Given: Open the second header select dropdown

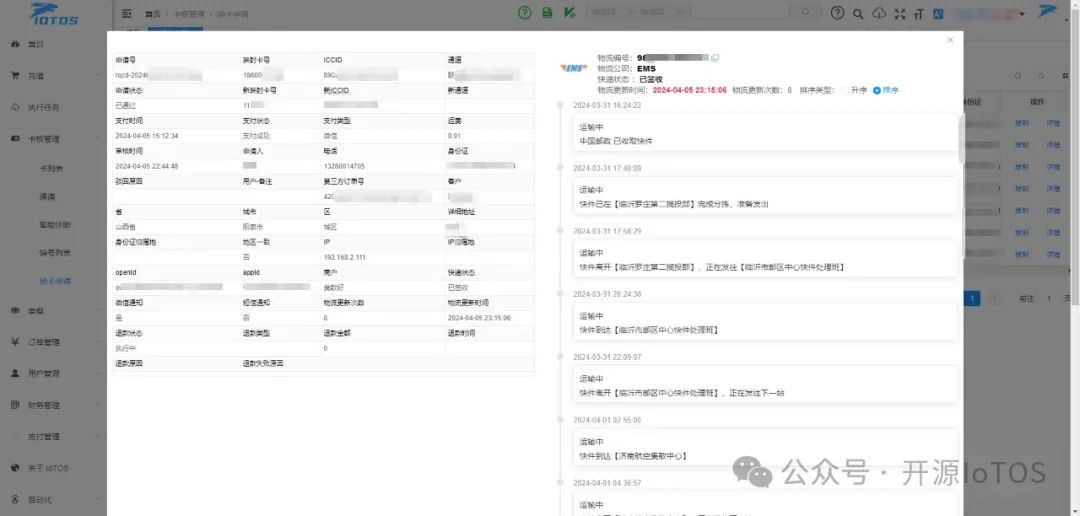Looking at the screenshot, I should coord(661,12).
